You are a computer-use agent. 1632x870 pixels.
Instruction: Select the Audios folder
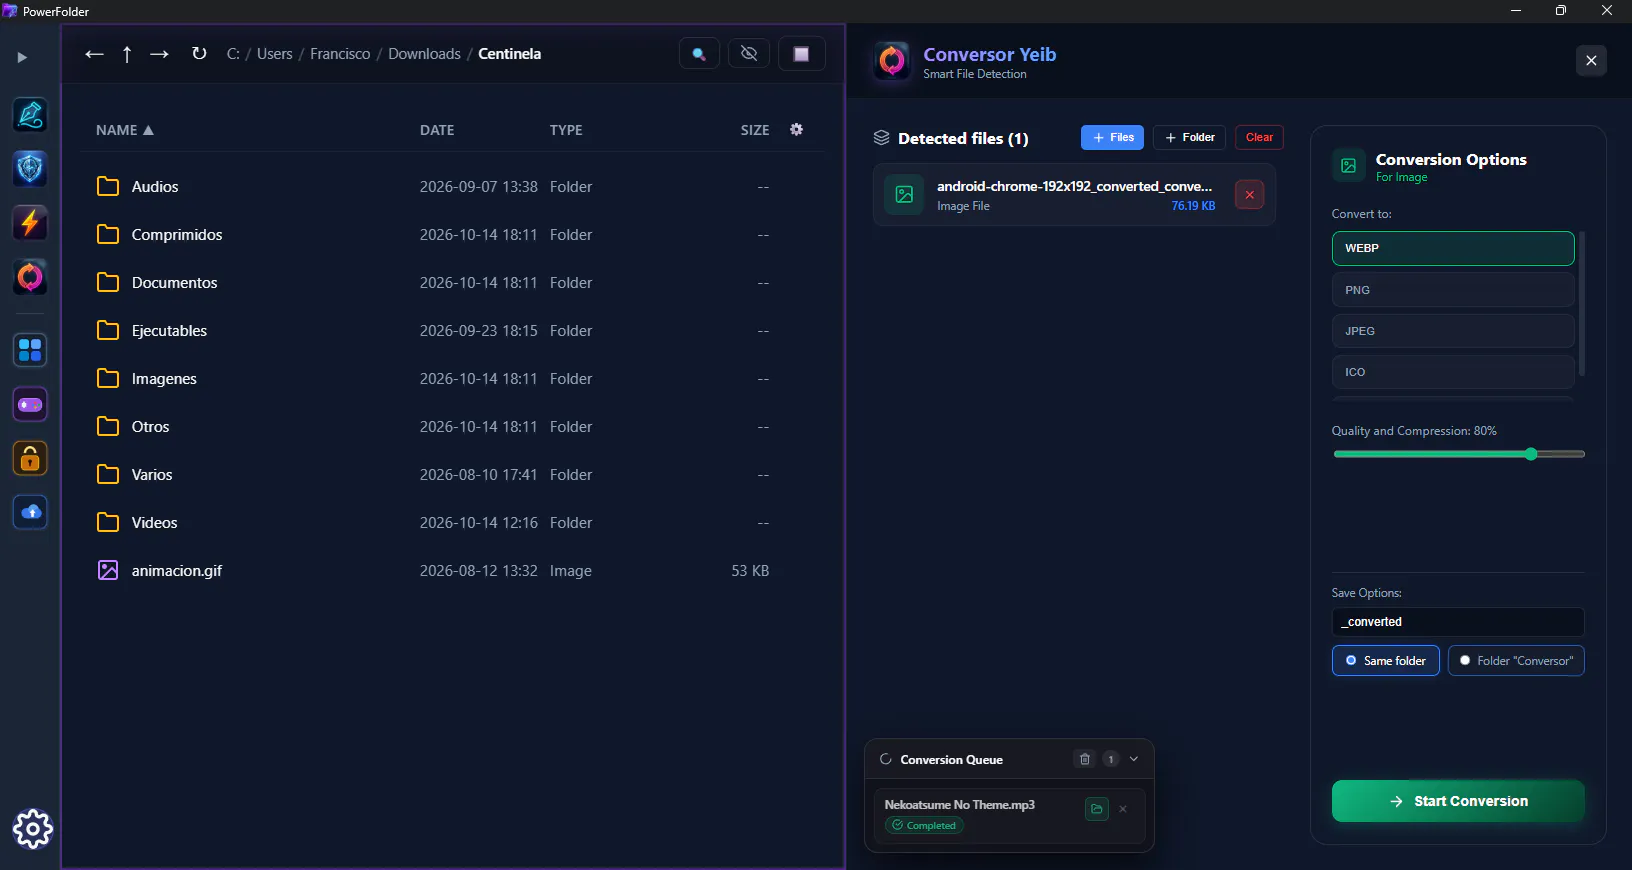[454, 187]
